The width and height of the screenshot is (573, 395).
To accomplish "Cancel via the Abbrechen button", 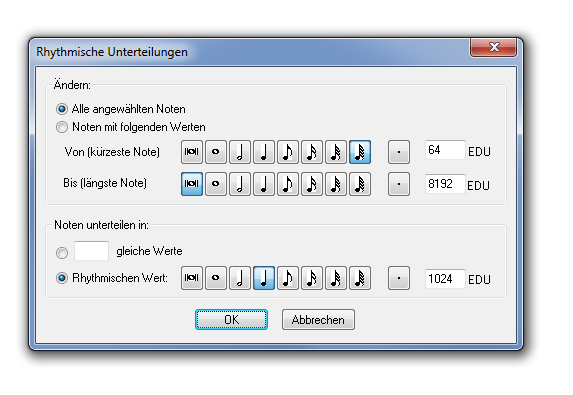I will pos(318,320).
